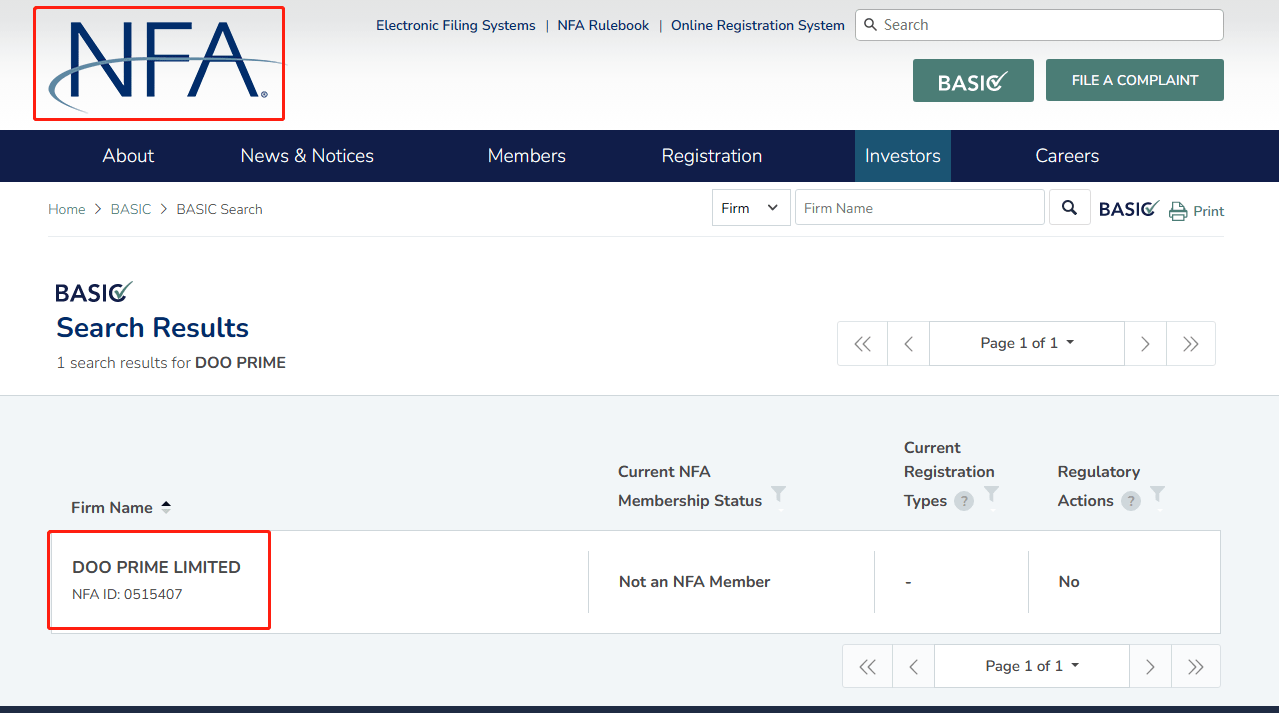
Task: Go to next page in top pagination
Action: coord(1145,344)
